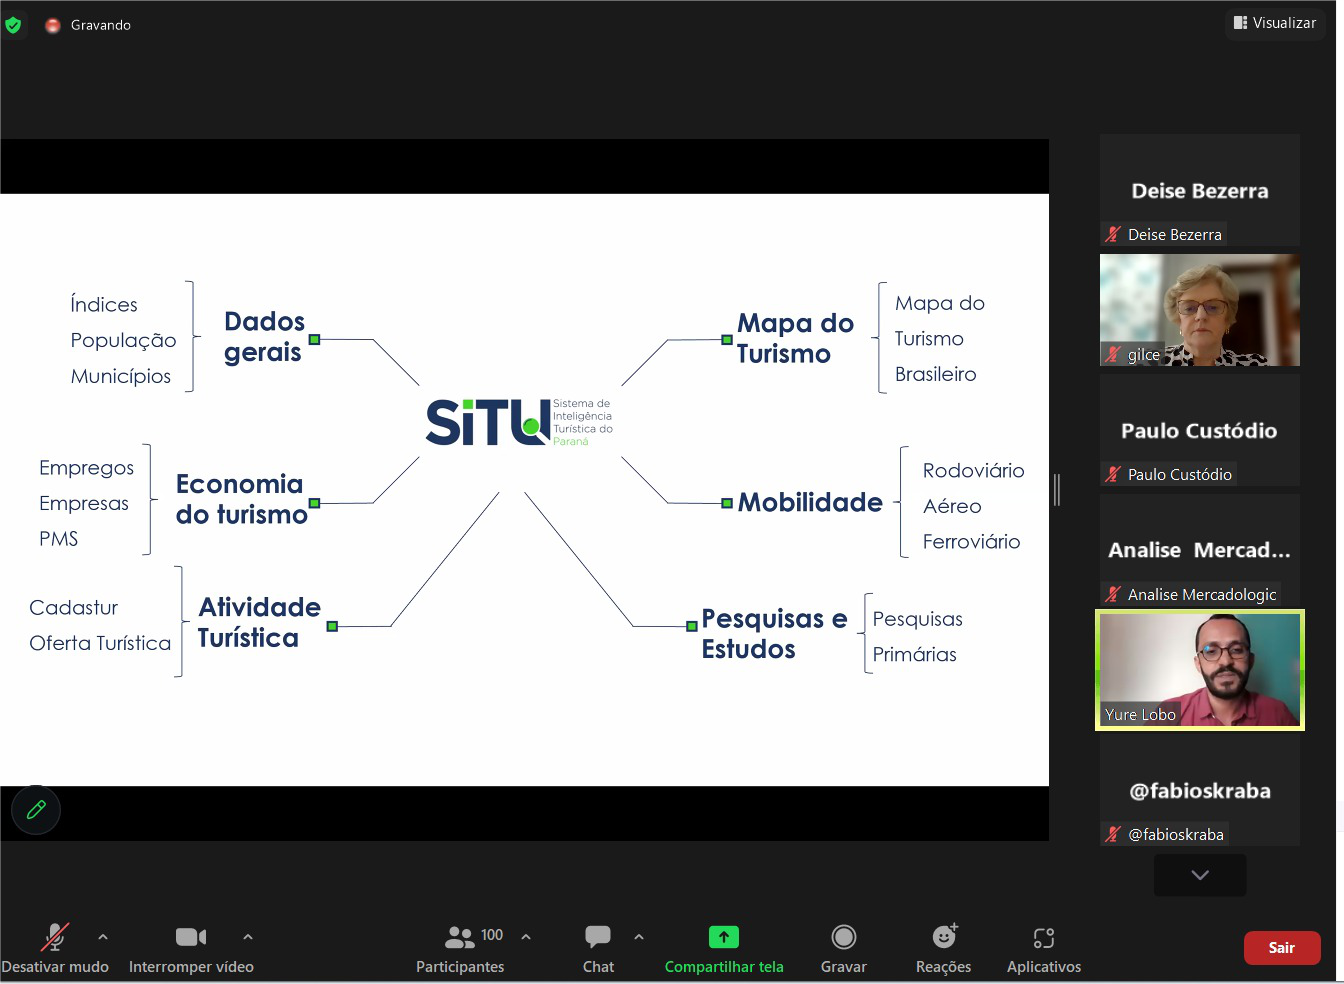This screenshot has width=1344, height=984.
Task: Show more participants with the down chevron
Action: 1200,875
